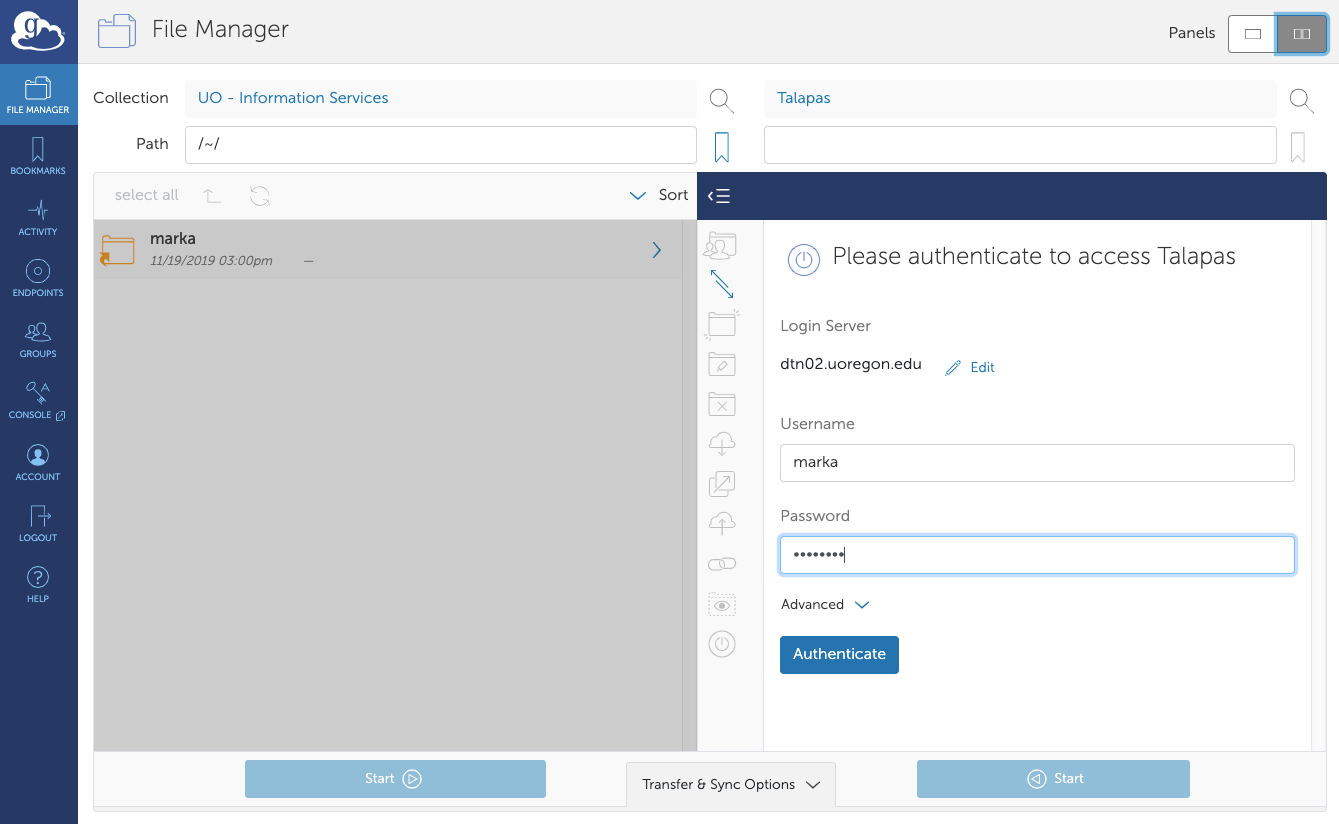This screenshot has height=824, width=1339.
Task: Click the Username field containing marka
Action: [1037, 463]
